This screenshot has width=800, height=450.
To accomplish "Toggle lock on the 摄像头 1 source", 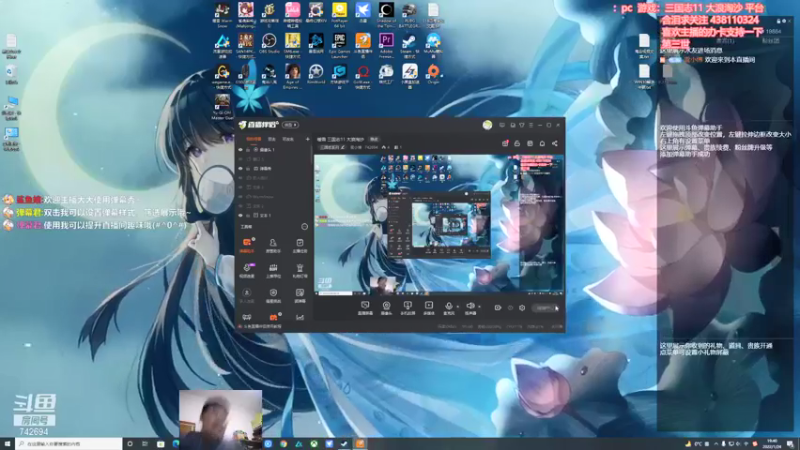I will tap(248, 149).
